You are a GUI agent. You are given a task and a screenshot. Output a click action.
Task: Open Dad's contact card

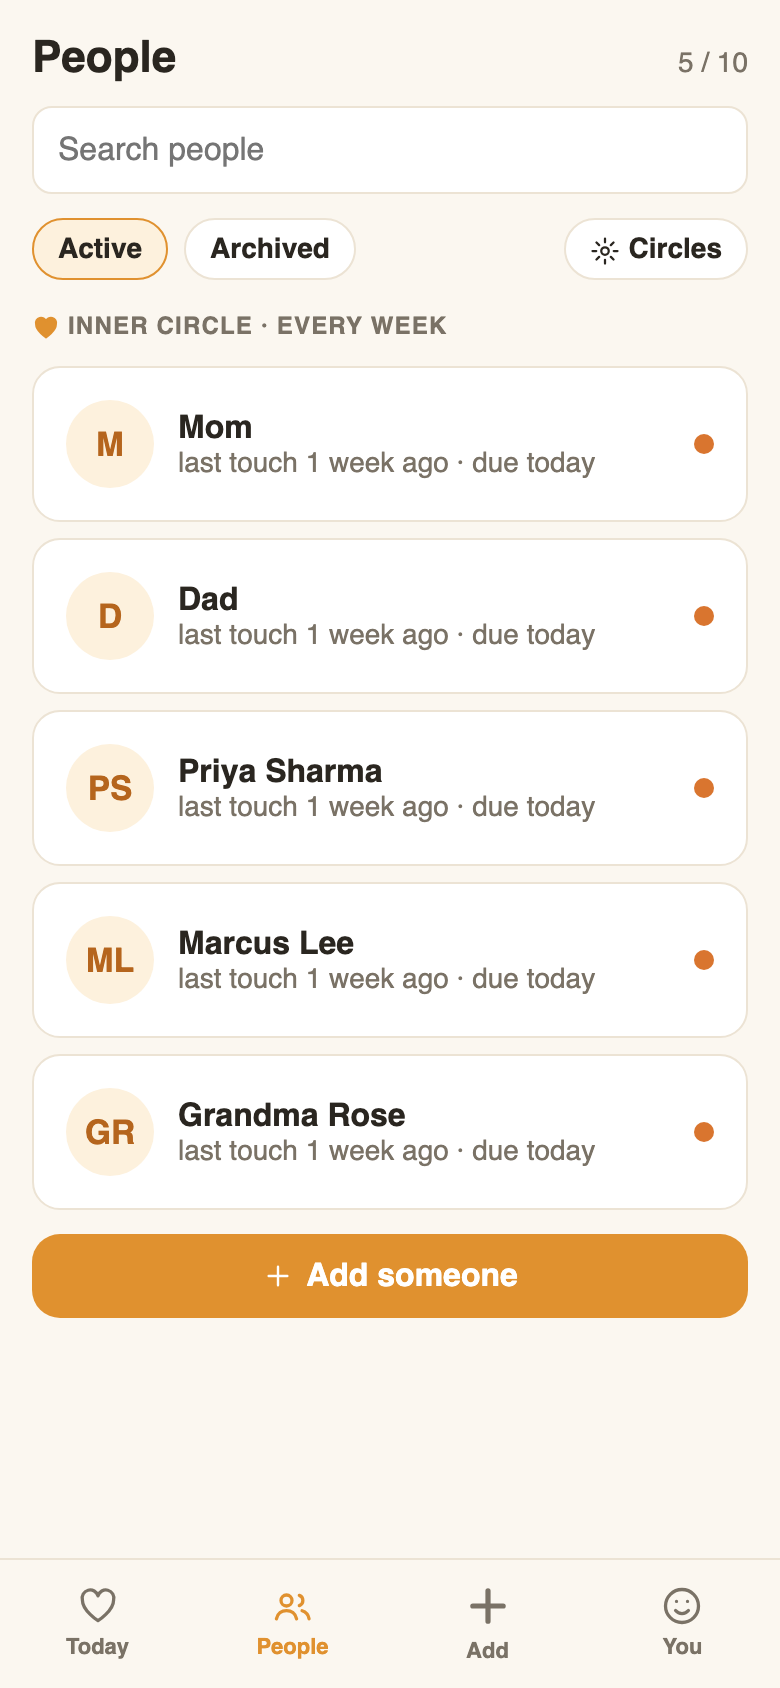point(390,616)
